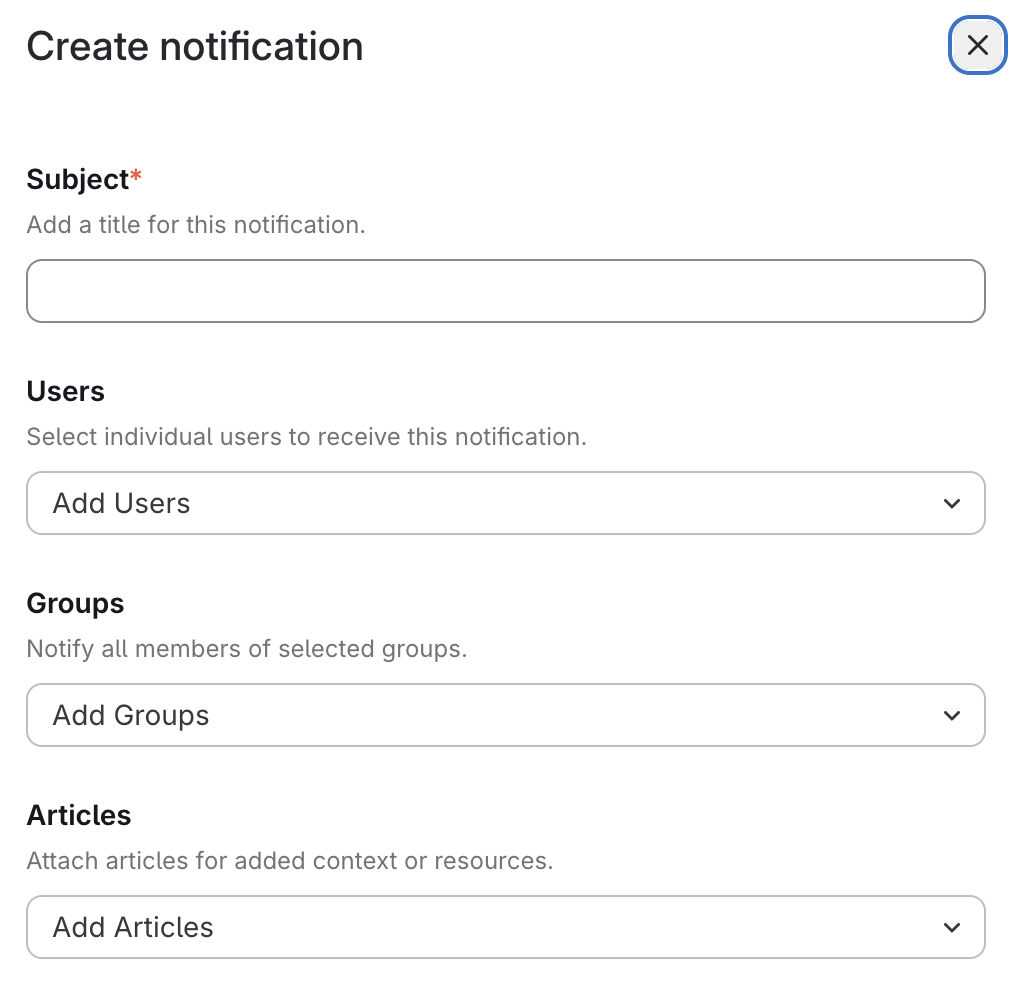Select the "Add Users" placeholder text
This screenshot has width=1014, height=992.
(x=122, y=503)
